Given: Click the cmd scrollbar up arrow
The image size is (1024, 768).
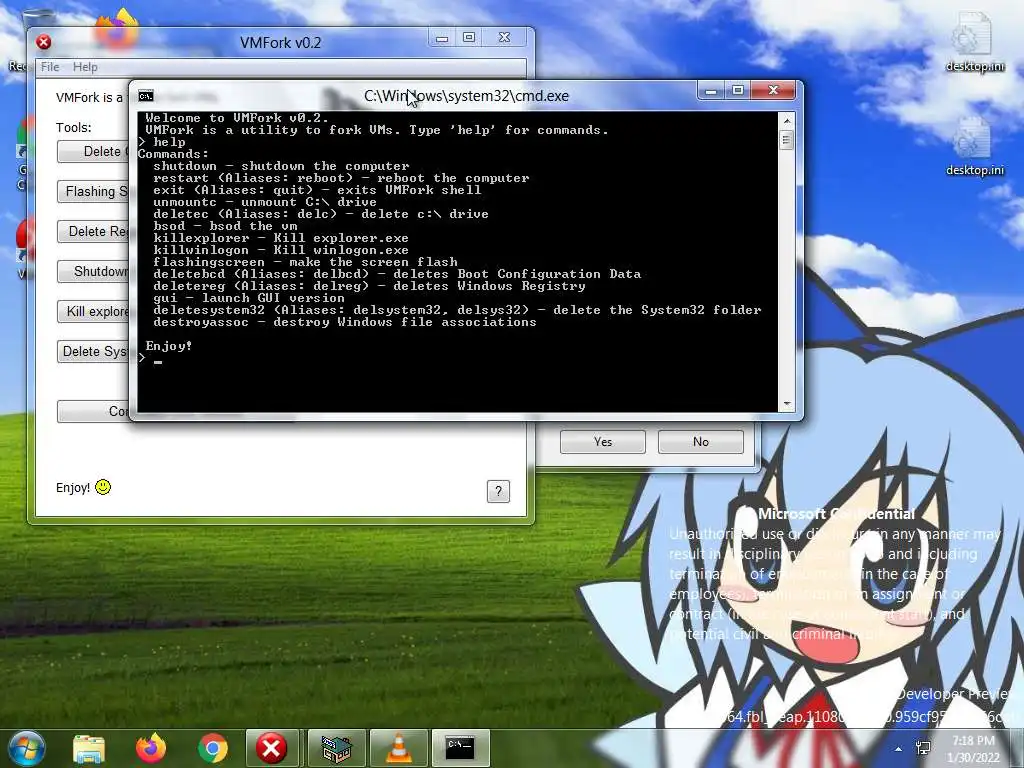Looking at the screenshot, I should (786, 121).
